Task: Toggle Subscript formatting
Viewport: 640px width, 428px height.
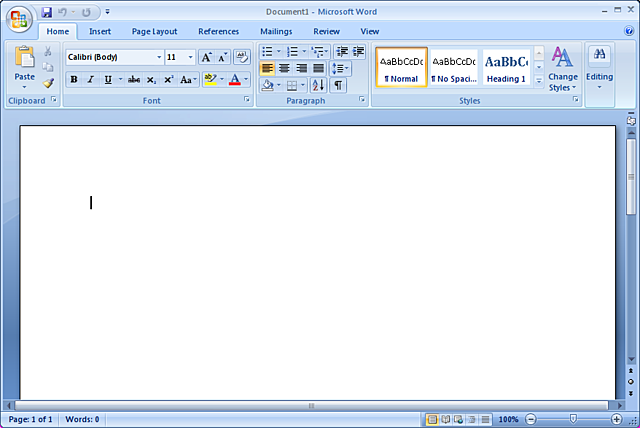Action: coord(151,79)
